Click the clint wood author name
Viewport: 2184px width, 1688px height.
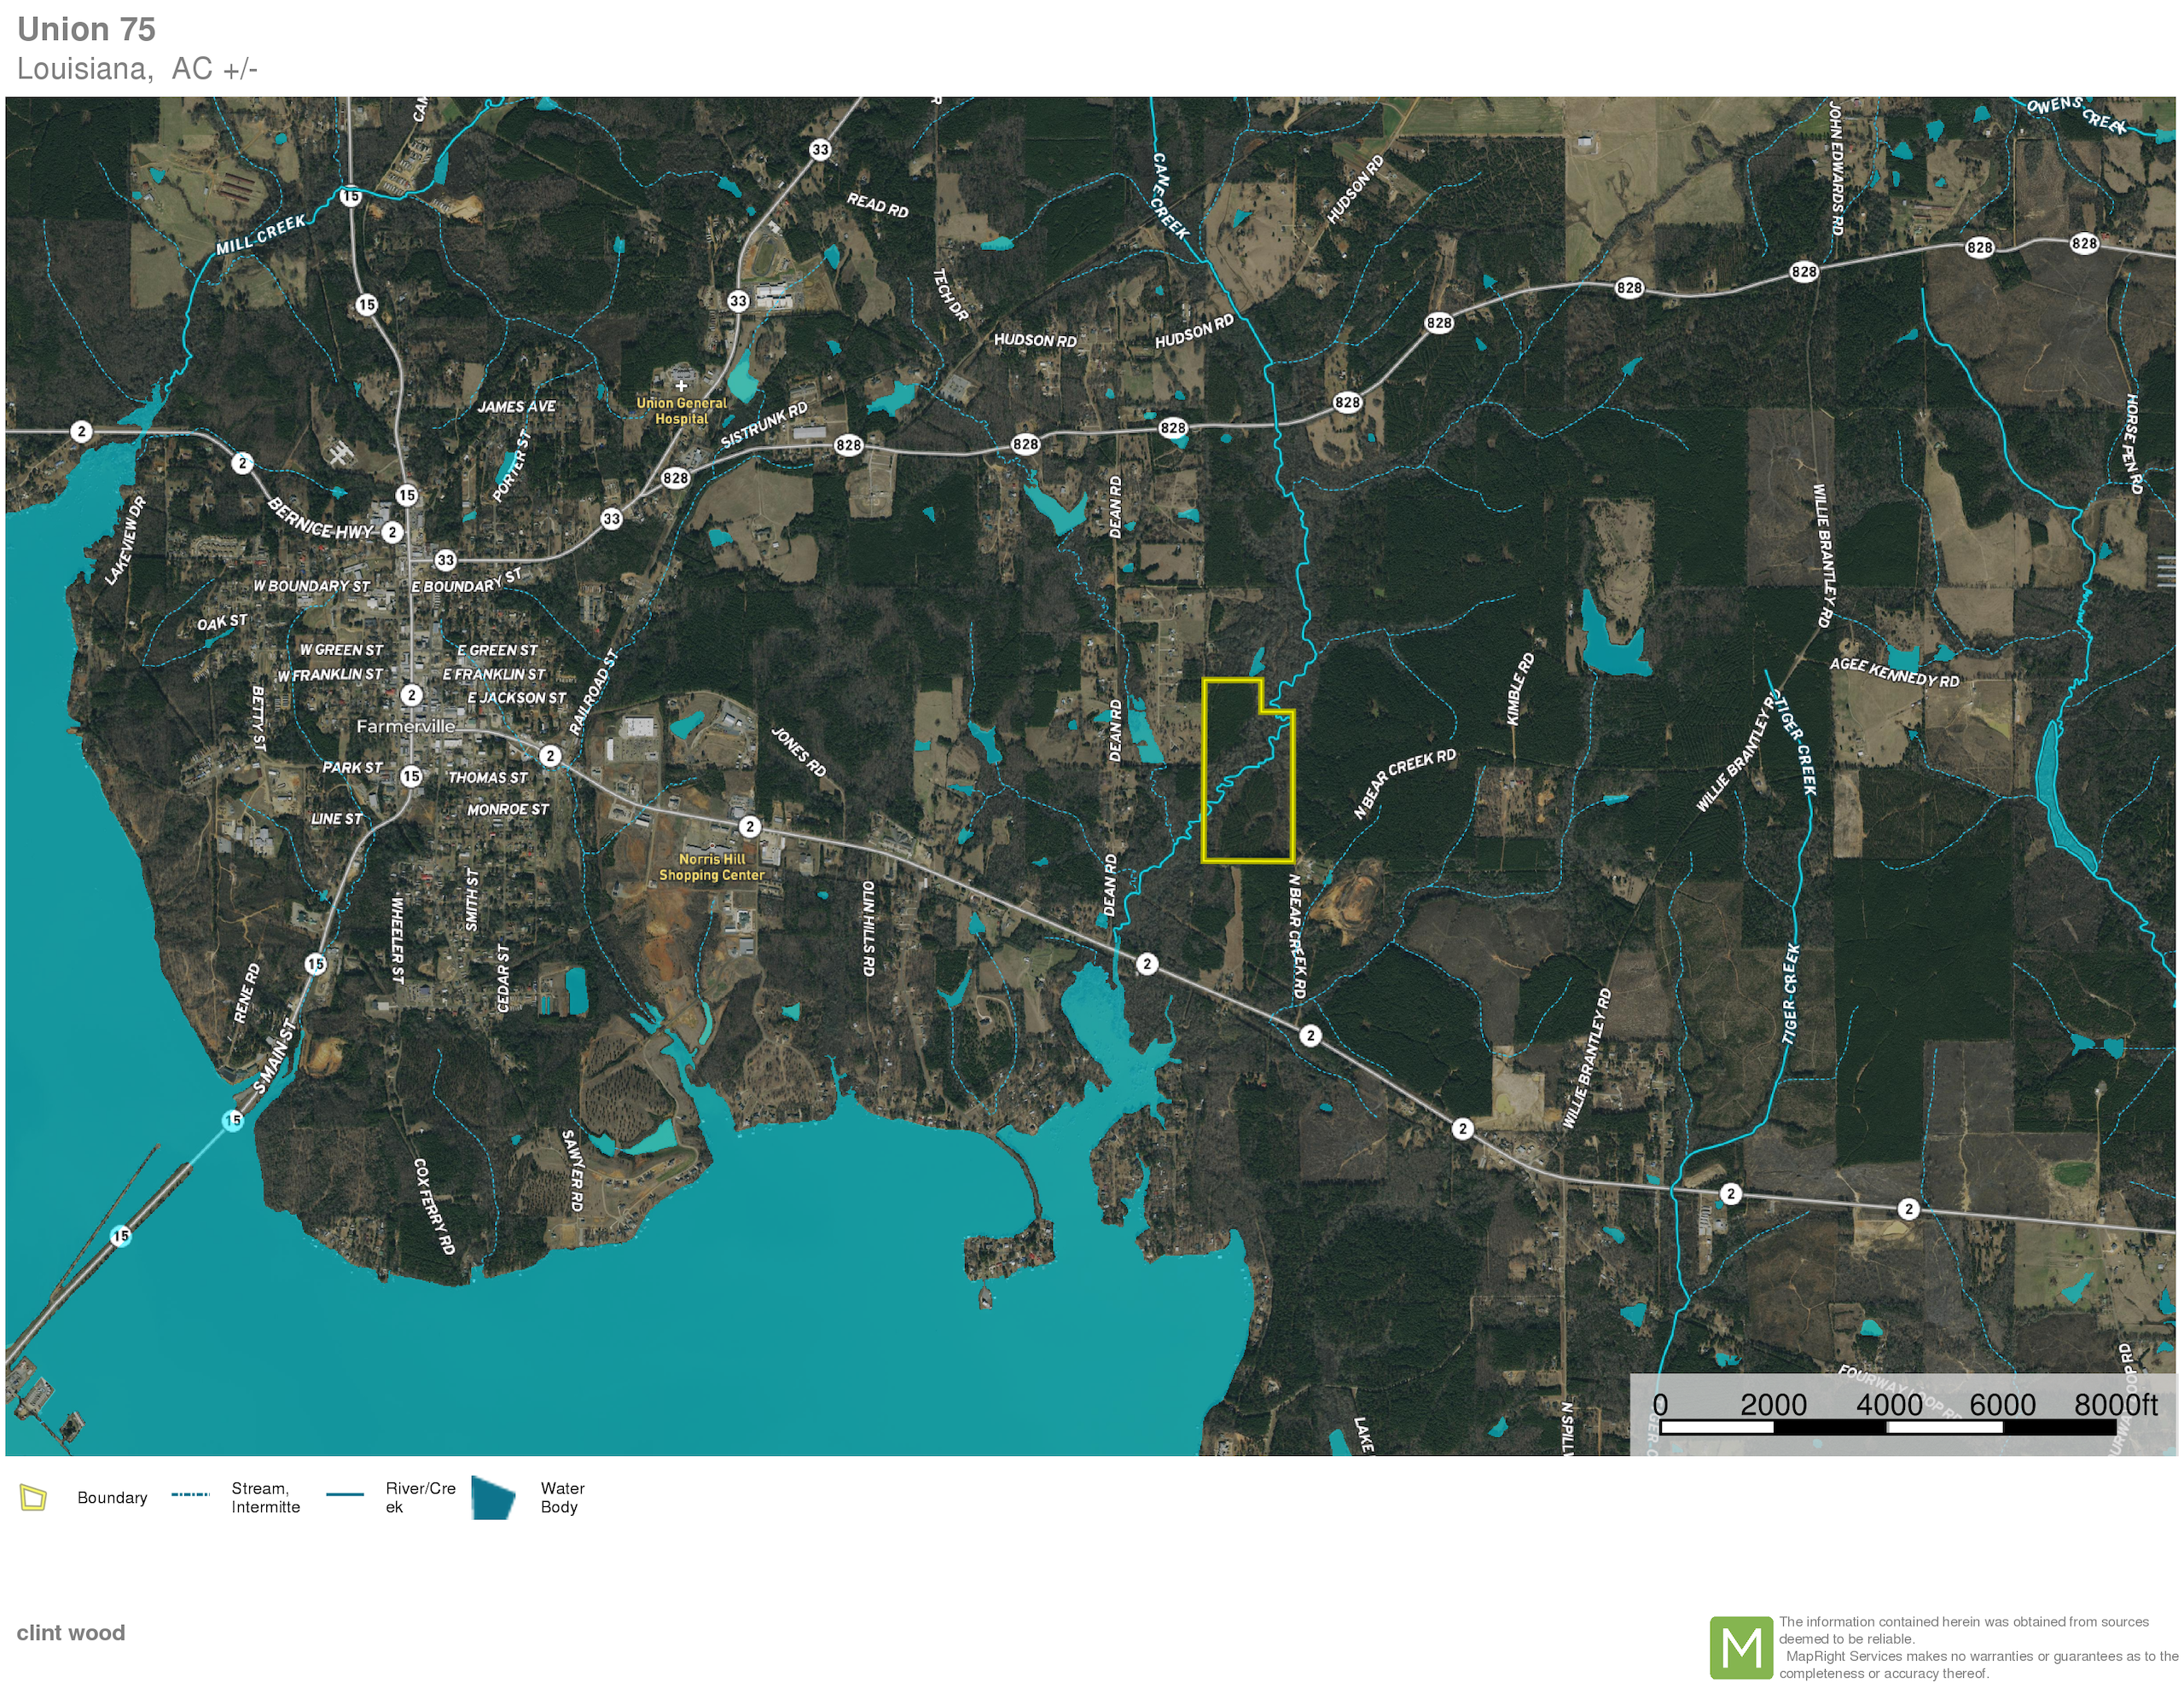coord(71,1632)
